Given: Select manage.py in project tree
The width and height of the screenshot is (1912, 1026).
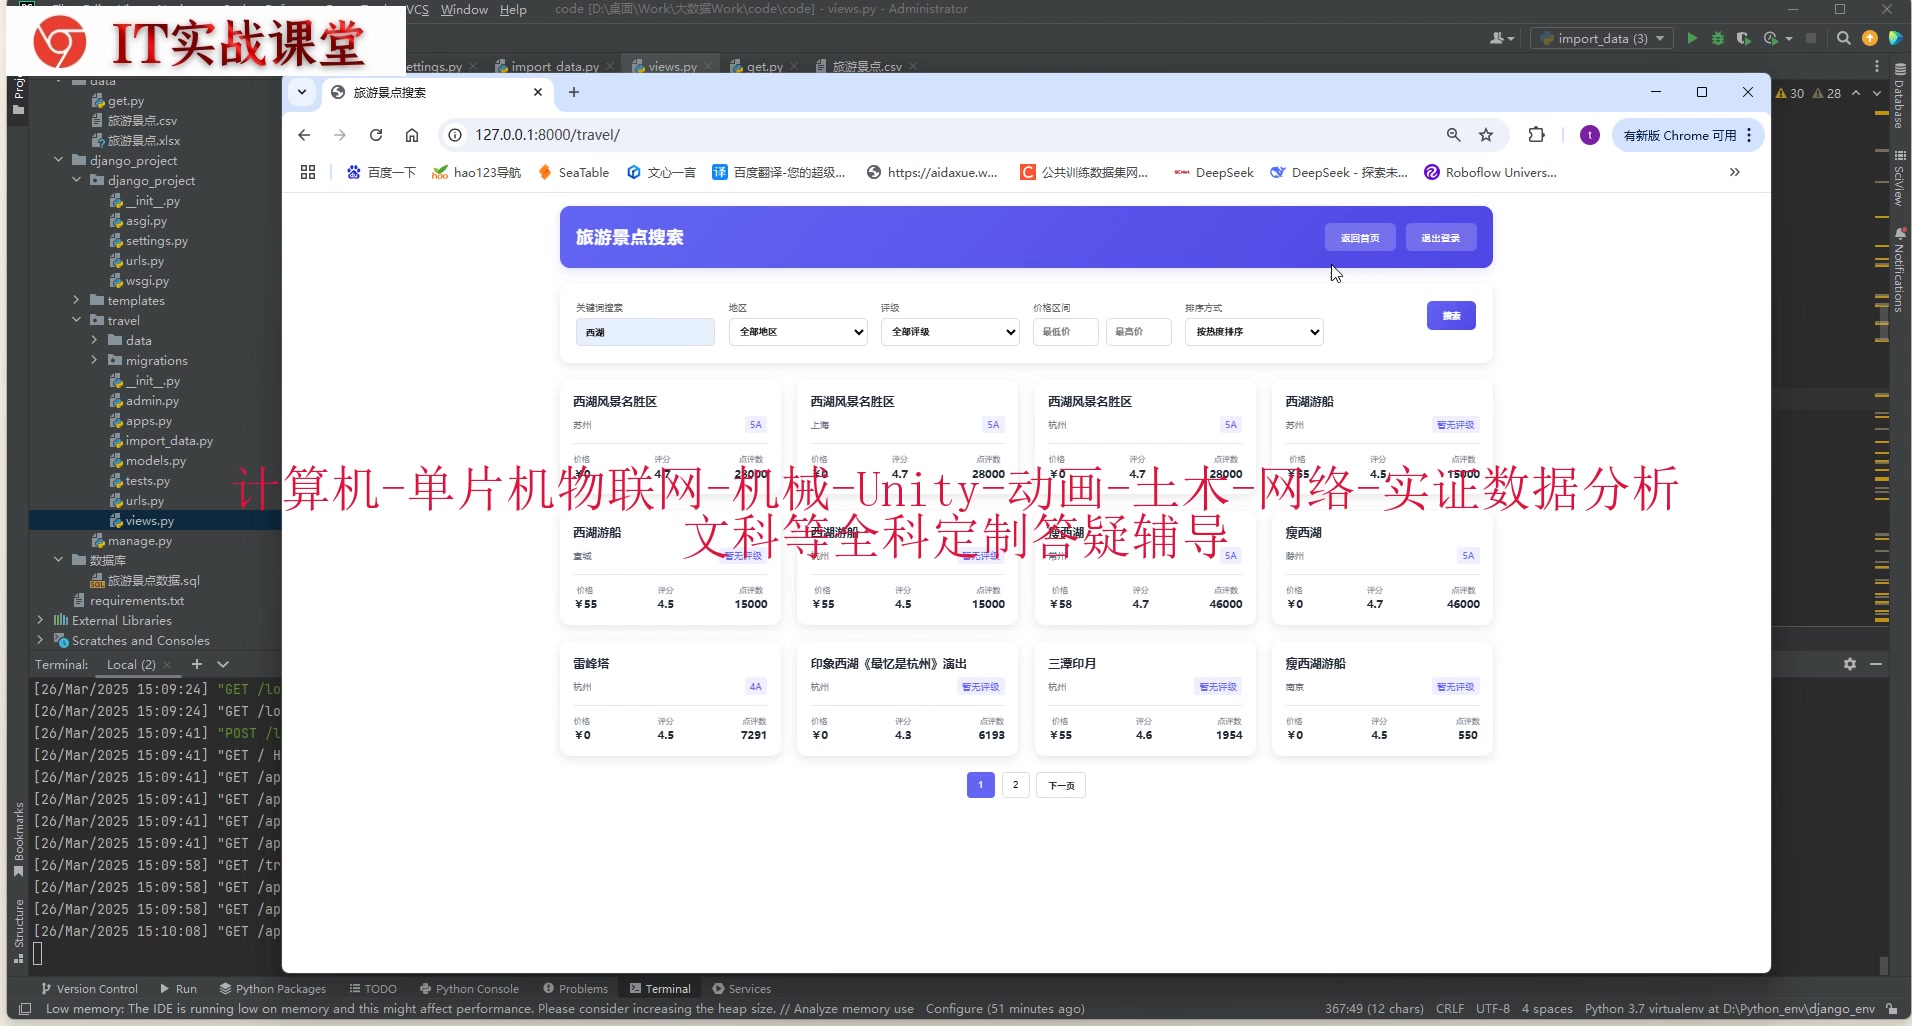Looking at the screenshot, I should [139, 540].
